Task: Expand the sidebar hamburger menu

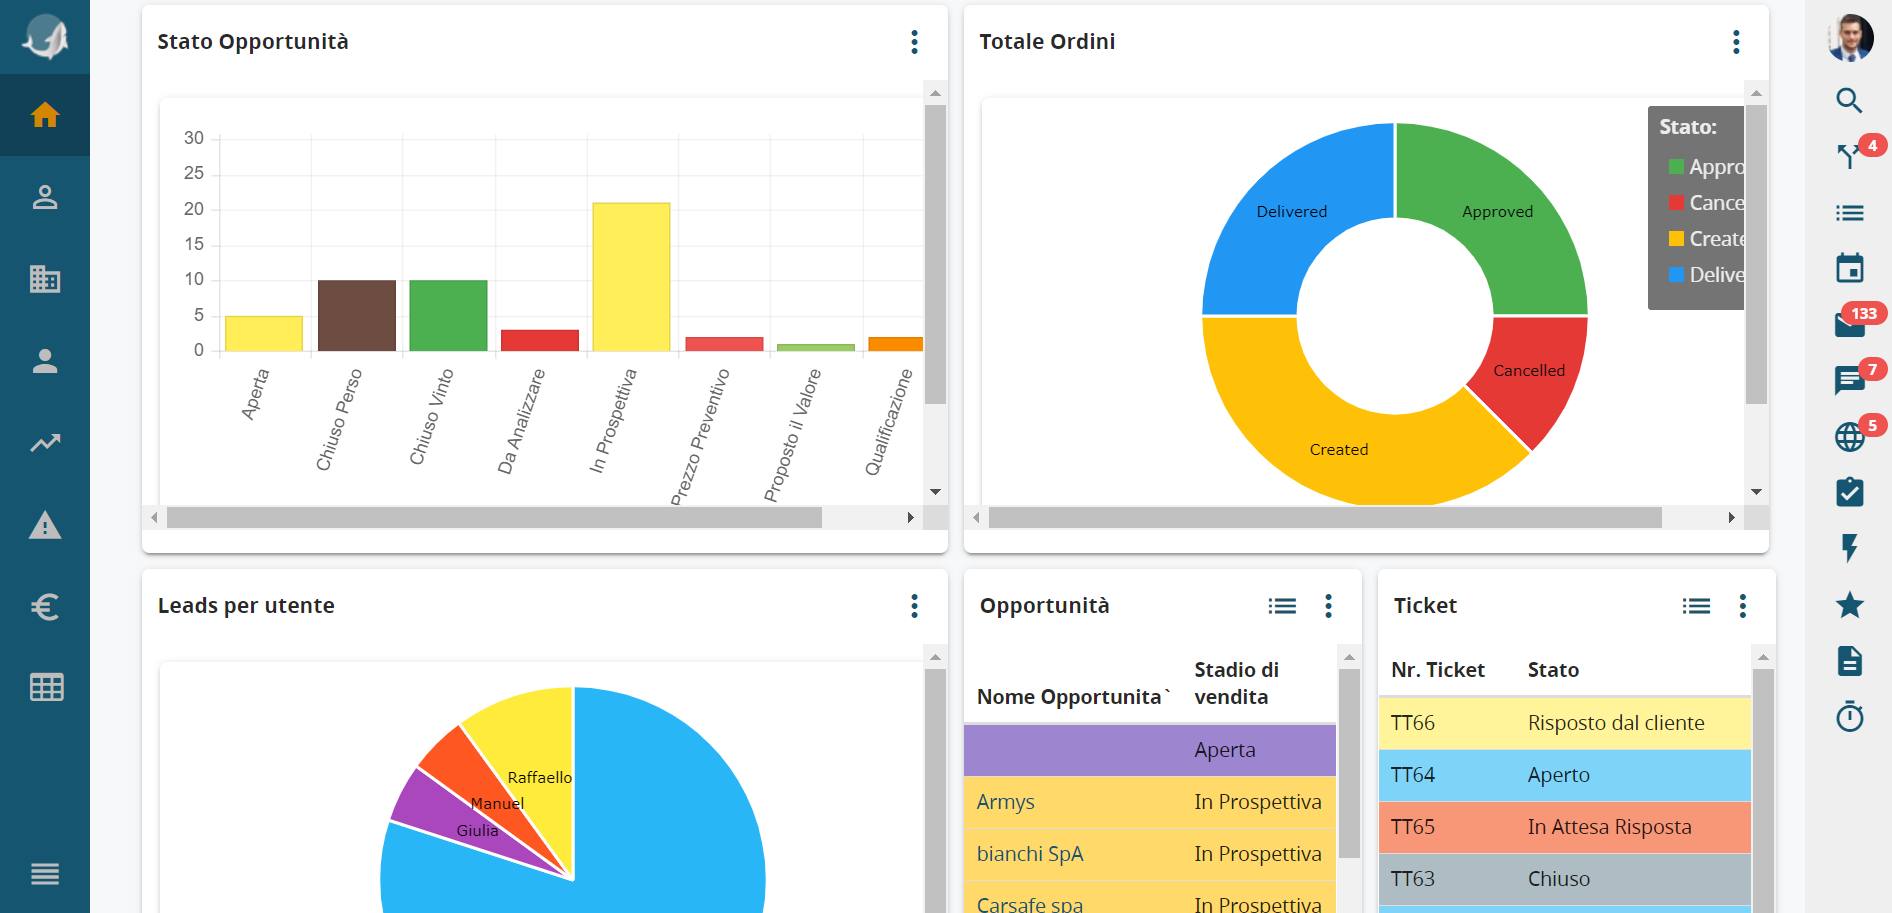Action: click(x=44, y=874)
